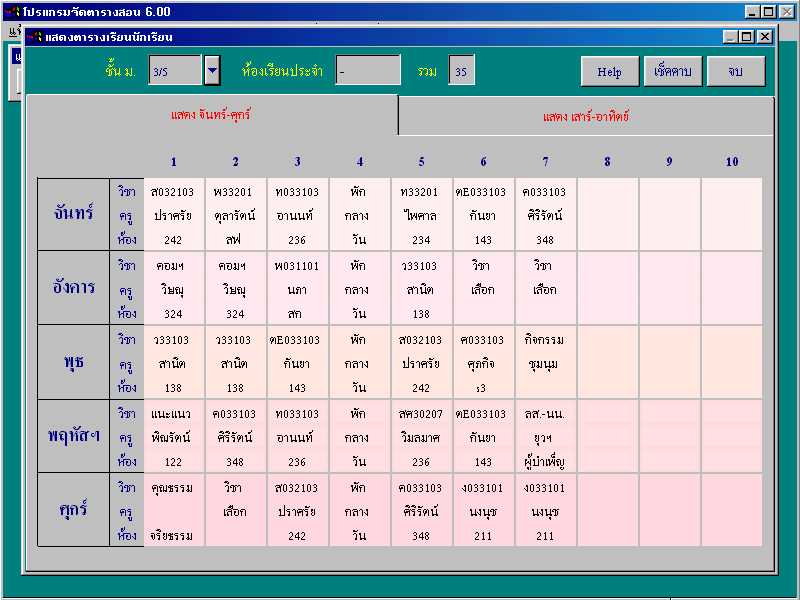This screenshot has height=600, width=800.
Task: Click the Help button
Action: coord(610,71)
